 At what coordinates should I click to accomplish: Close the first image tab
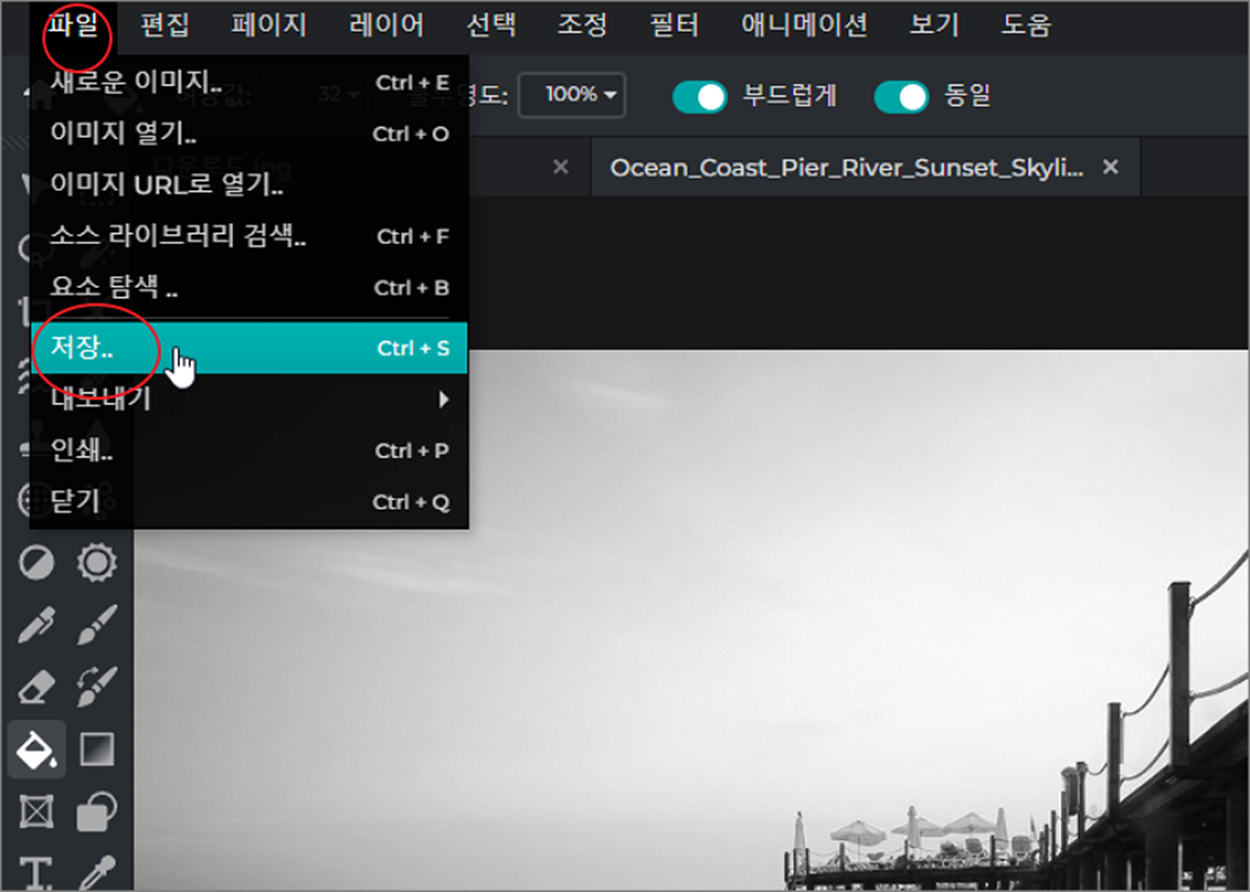coord(560,167)
